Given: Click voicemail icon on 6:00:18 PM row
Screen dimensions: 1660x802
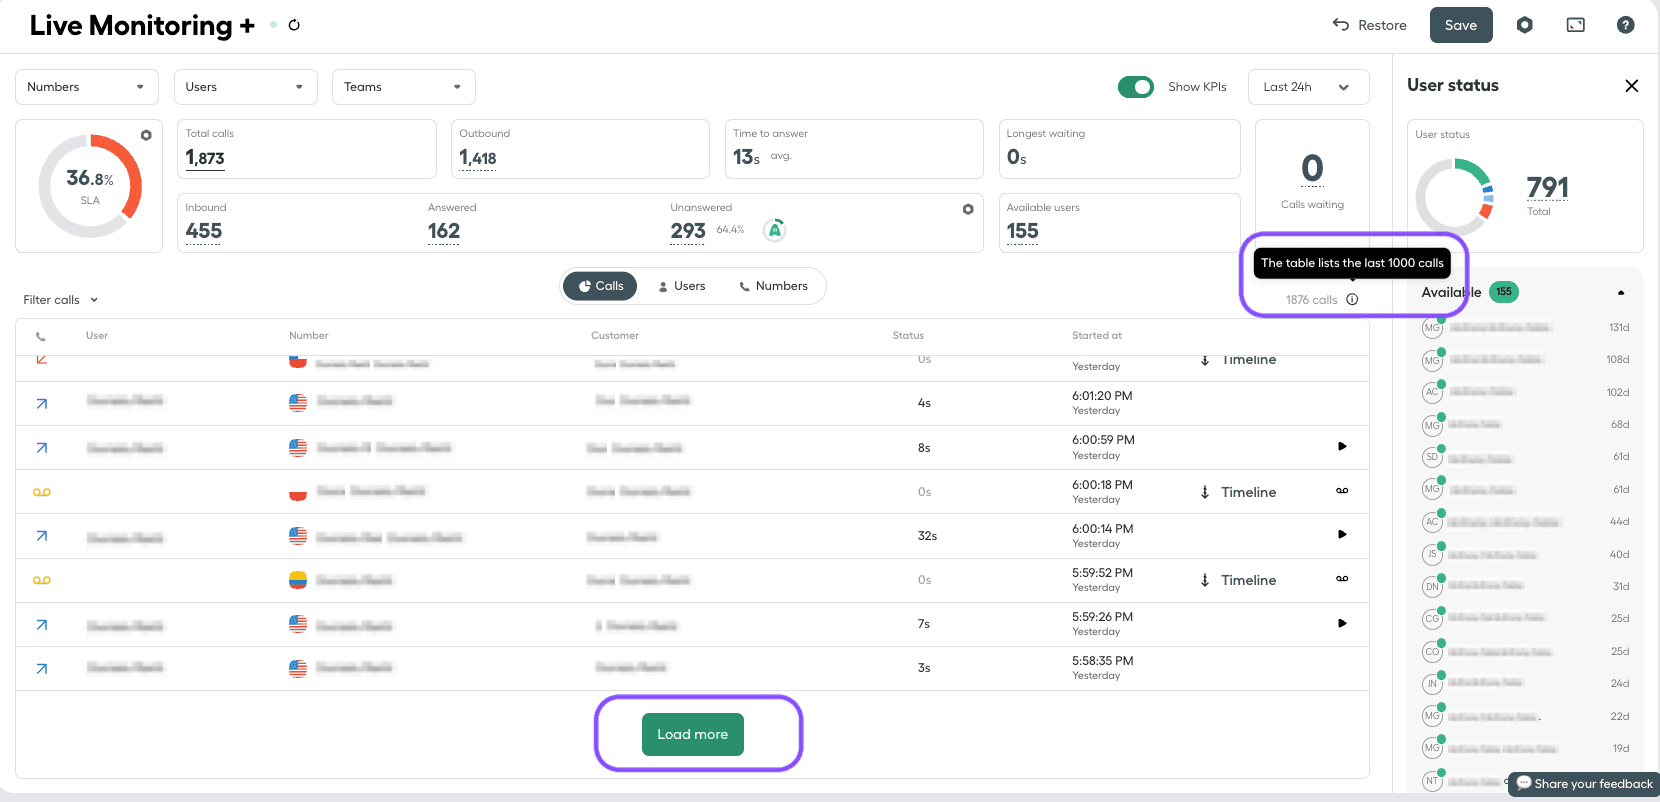Looking at the screenshot, I should [x=1342, y=491].
